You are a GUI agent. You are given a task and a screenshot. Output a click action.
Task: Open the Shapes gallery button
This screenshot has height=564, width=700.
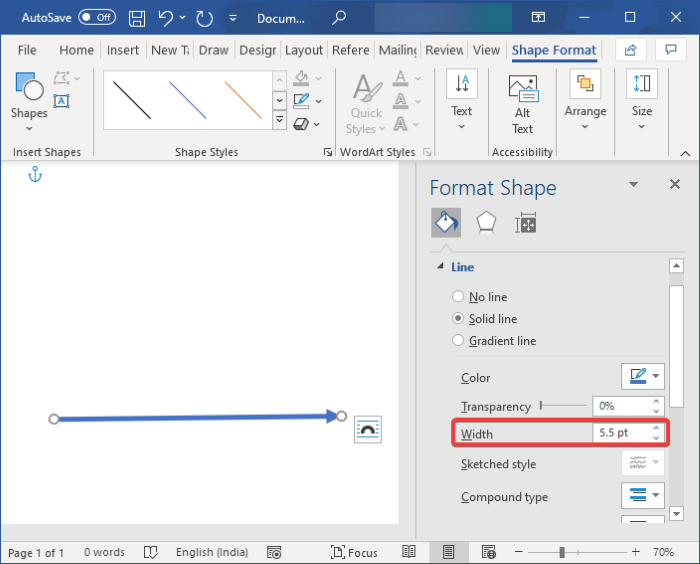click(x=29, y=101)
